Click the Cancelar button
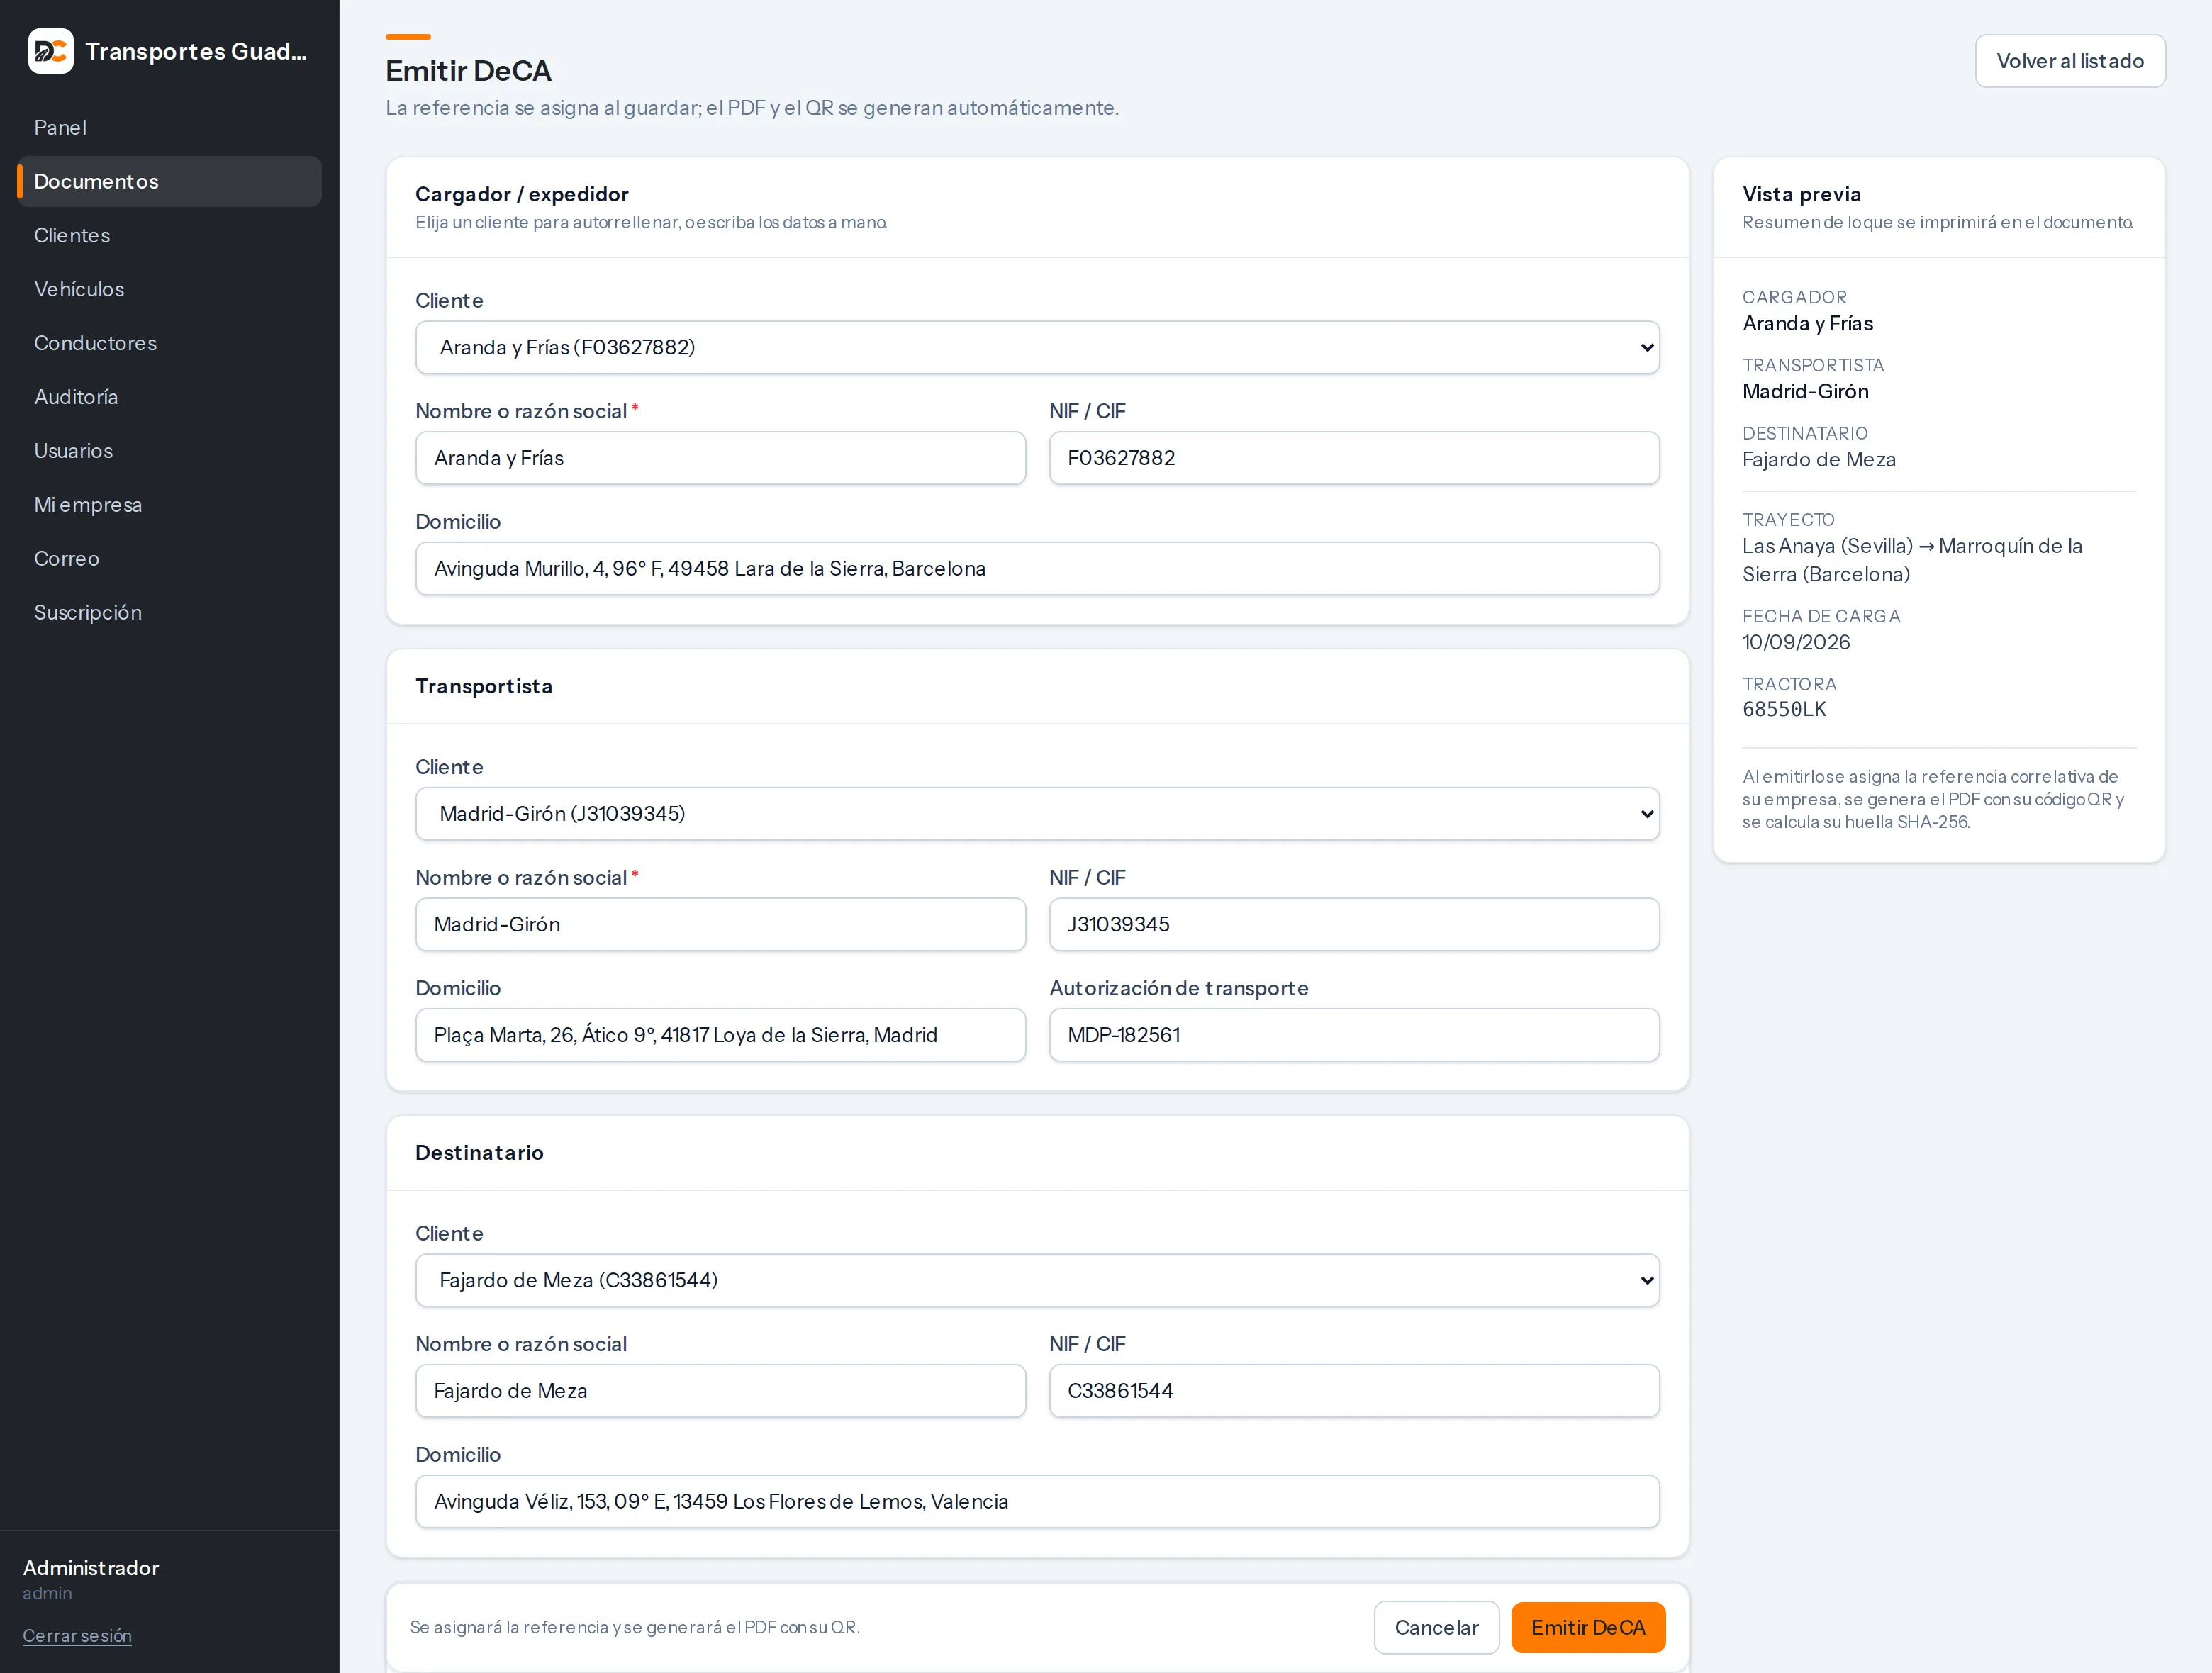 pos(1436,1628)
